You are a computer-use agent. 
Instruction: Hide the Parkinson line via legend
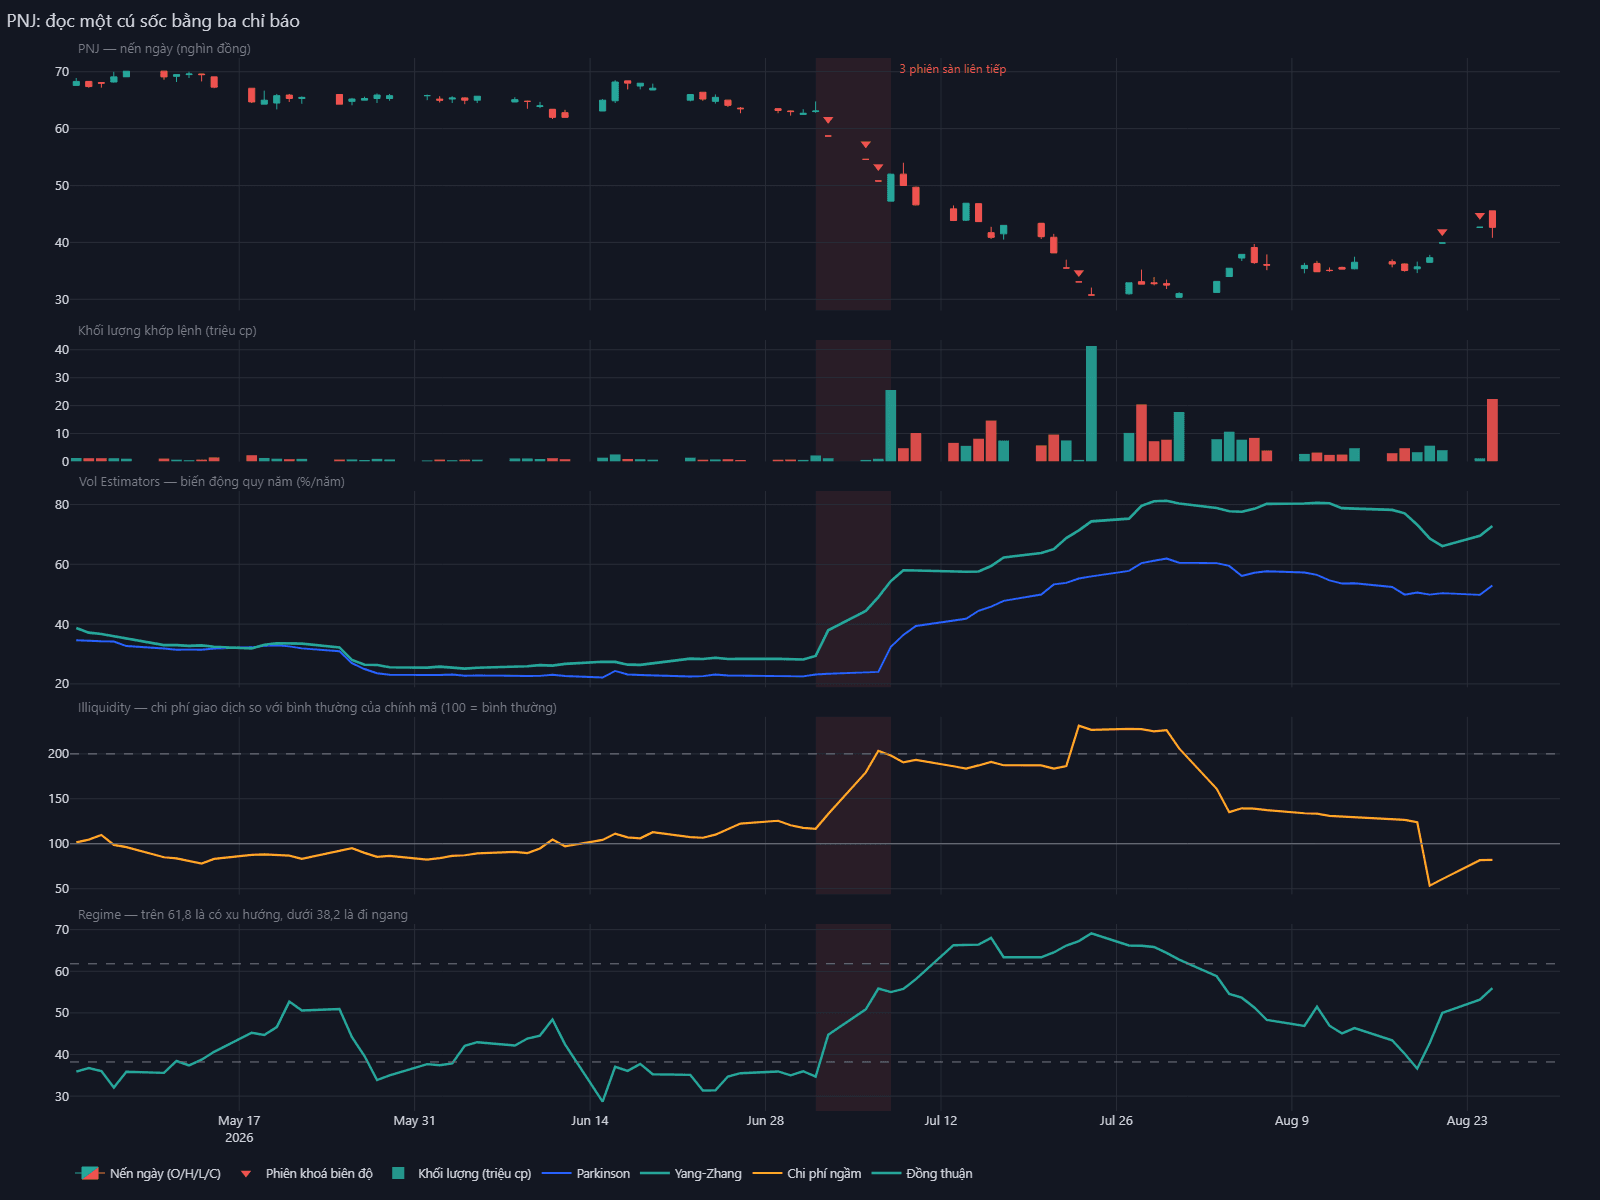point(586,1173)
